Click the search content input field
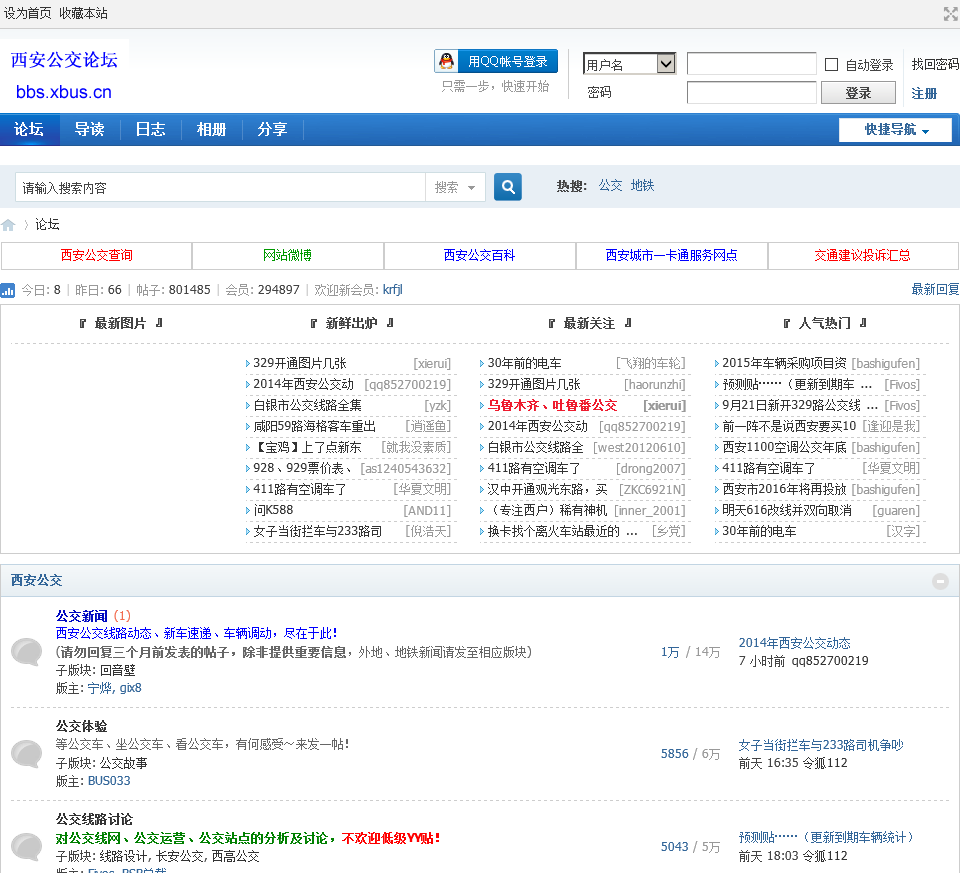 [220, 187]
